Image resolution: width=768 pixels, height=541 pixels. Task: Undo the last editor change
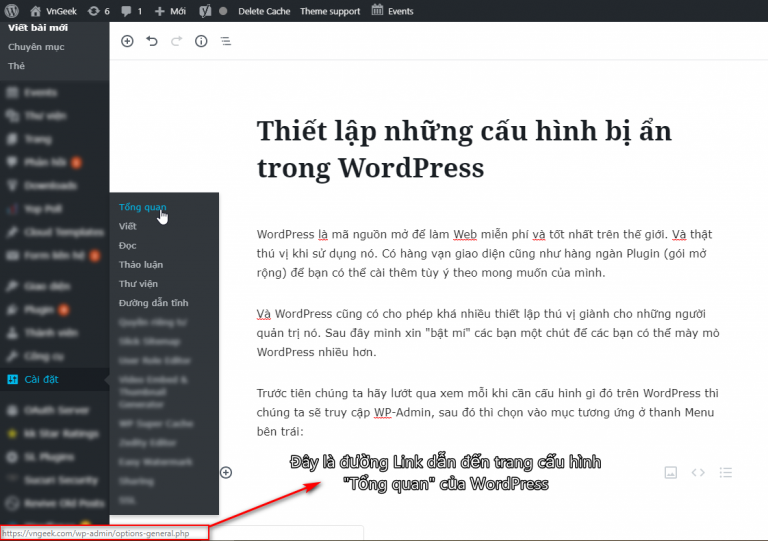152,41
